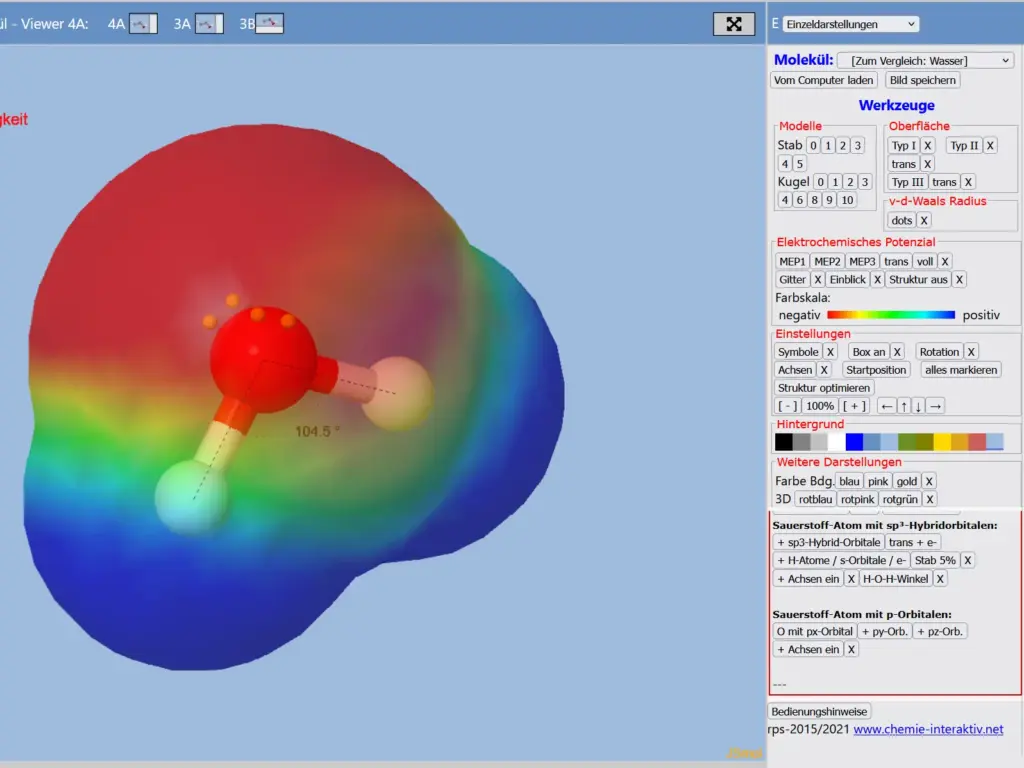Disable v-d-Waals dots with X button
Viewport: 1024px width, 768px height.
click(924, 220)
